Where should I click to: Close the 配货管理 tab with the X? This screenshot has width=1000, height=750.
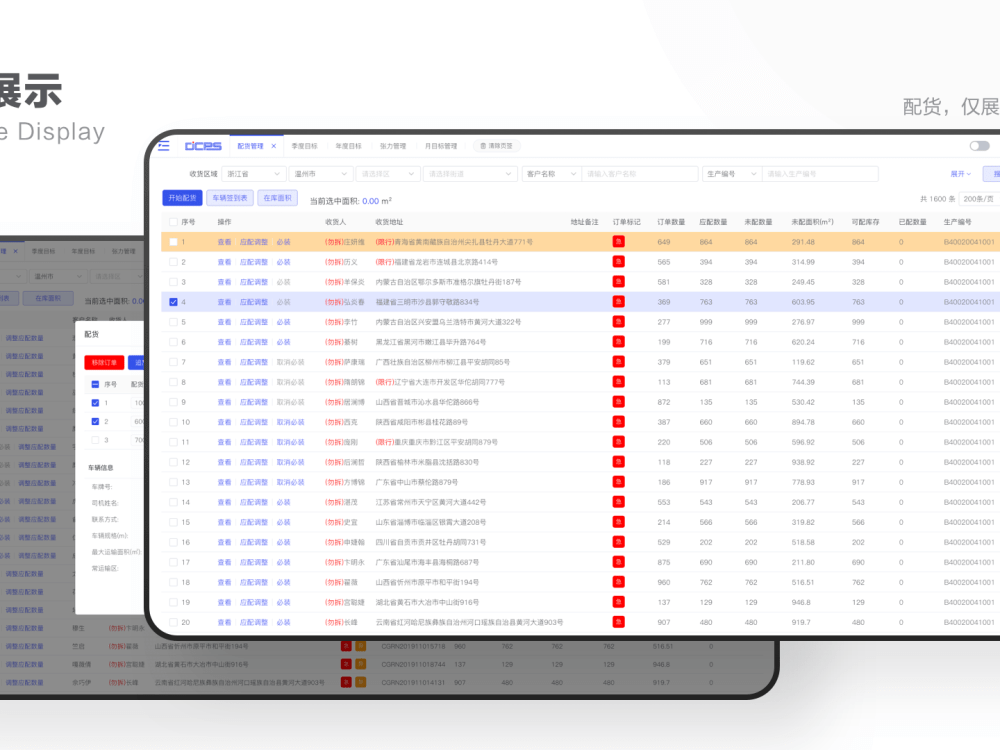(x=274, y=146)
